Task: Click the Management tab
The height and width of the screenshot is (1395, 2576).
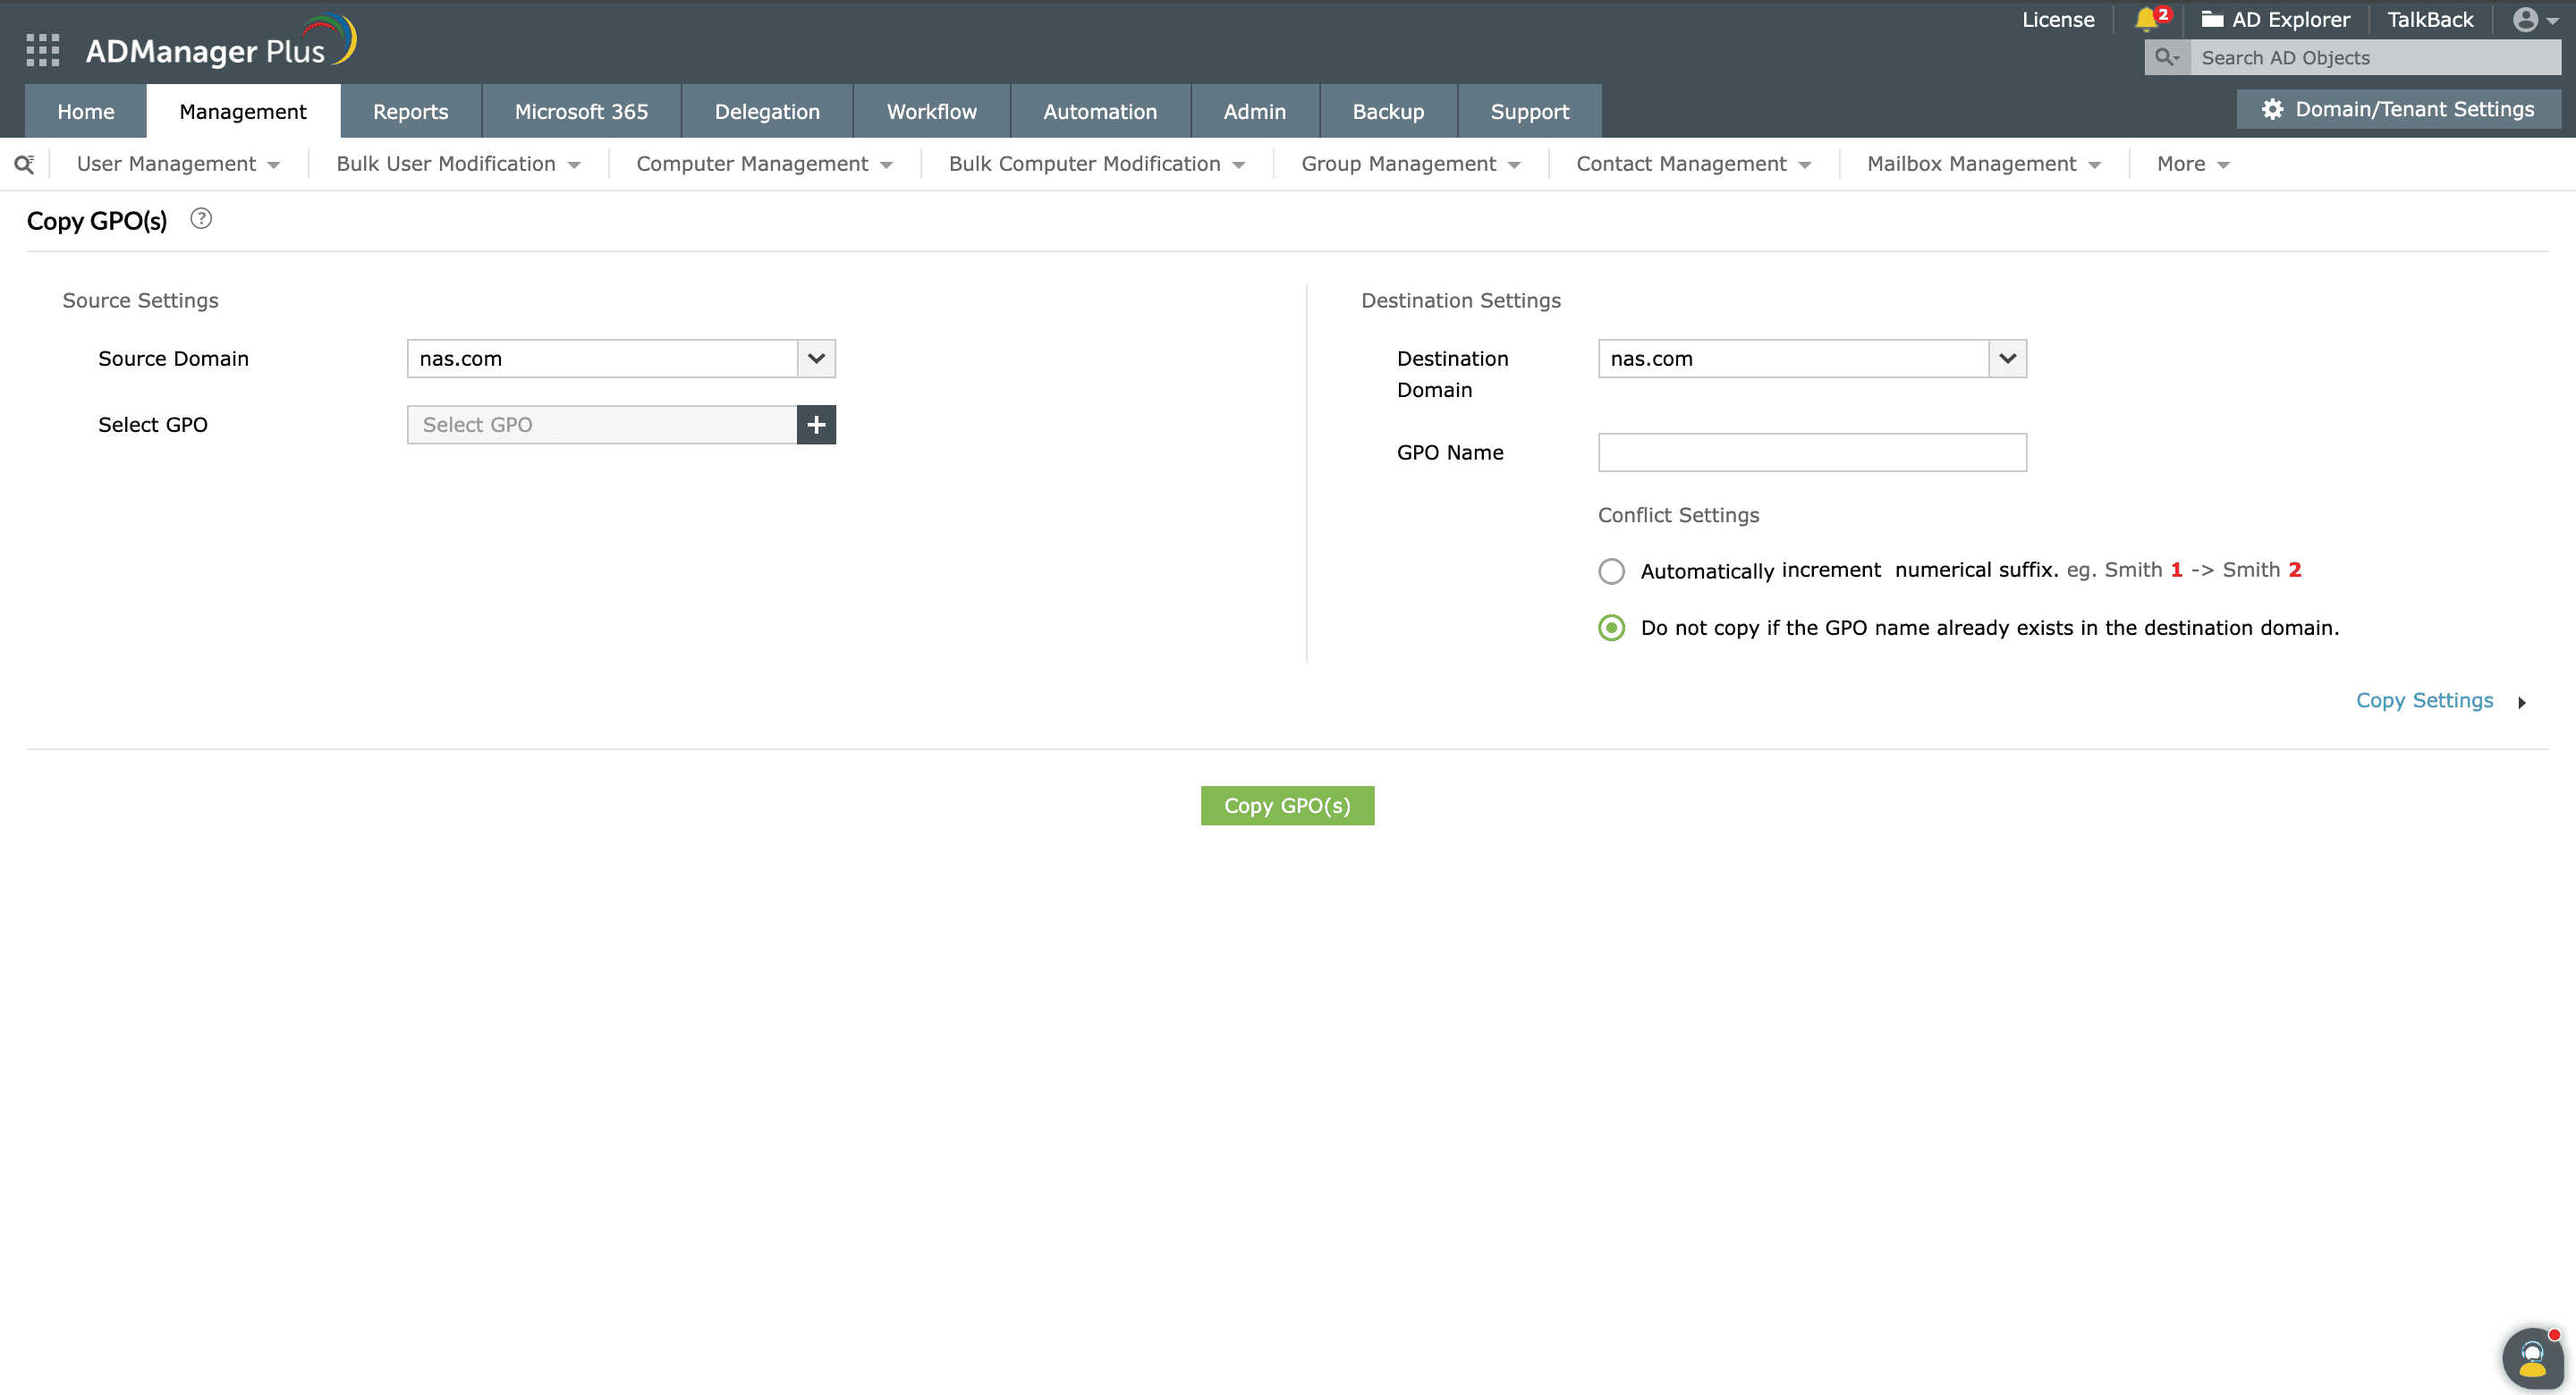Action: (242, 110)
